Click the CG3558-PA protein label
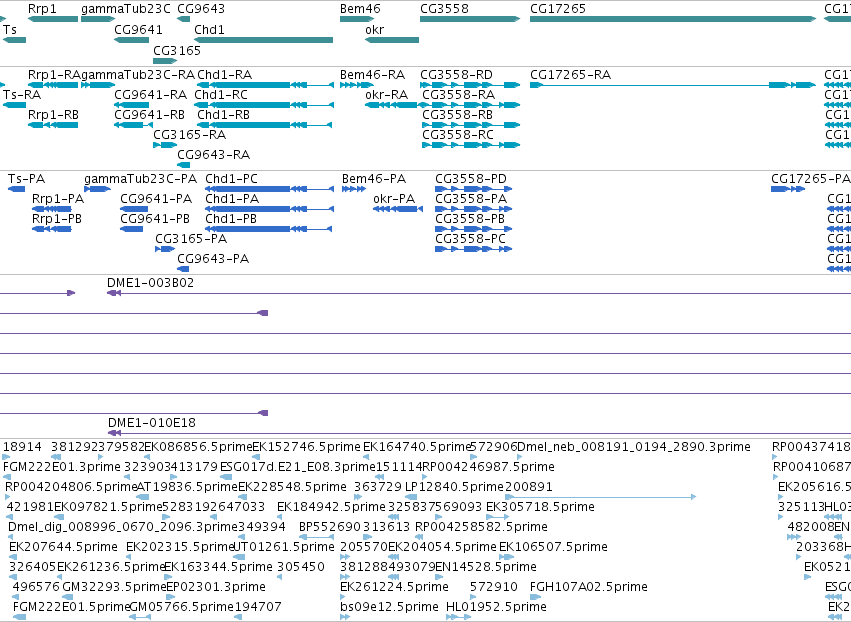Image resolution: width=851 pixels, height=622 pixels. click(x=471, y=199)
